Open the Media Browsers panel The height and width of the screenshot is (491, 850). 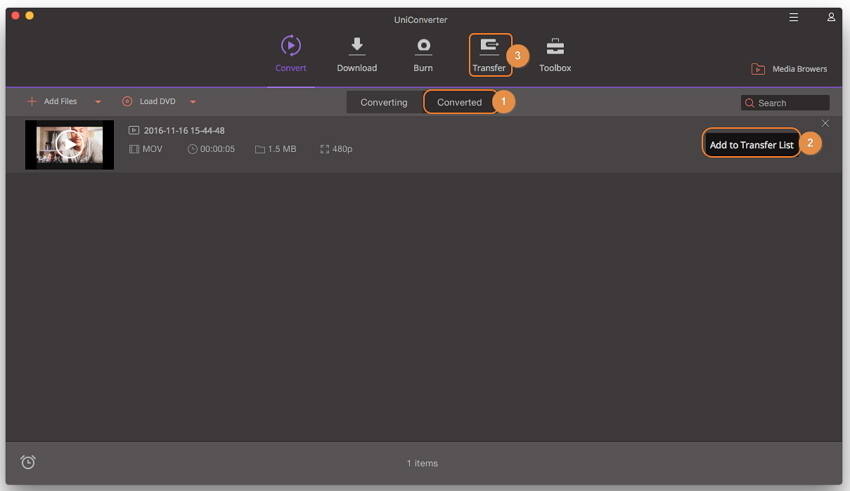789,69
